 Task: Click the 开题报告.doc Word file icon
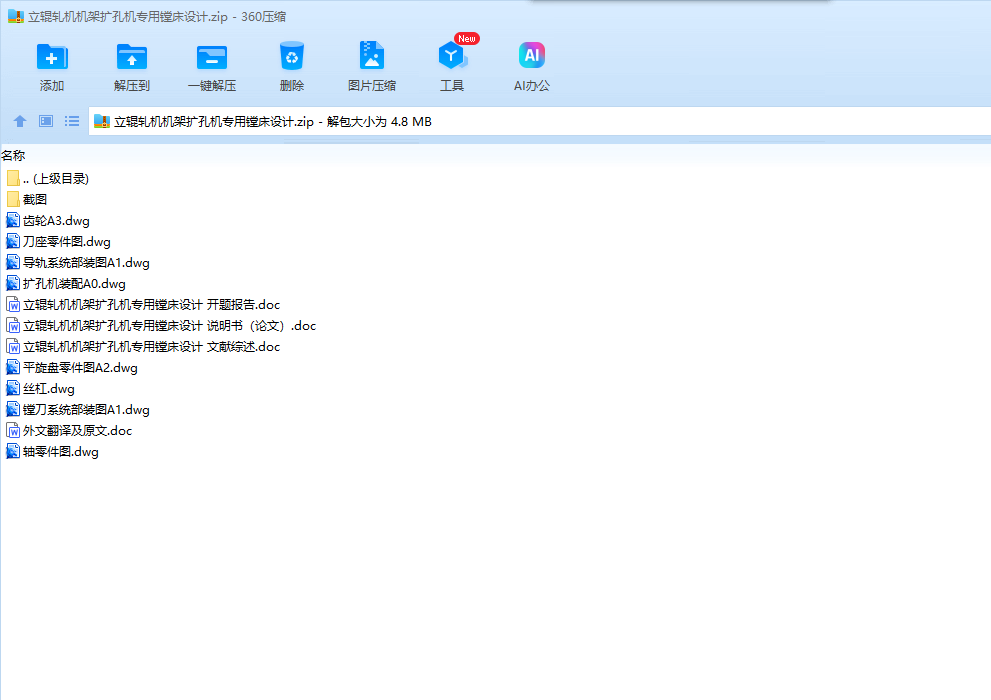[x=13, y=305]
